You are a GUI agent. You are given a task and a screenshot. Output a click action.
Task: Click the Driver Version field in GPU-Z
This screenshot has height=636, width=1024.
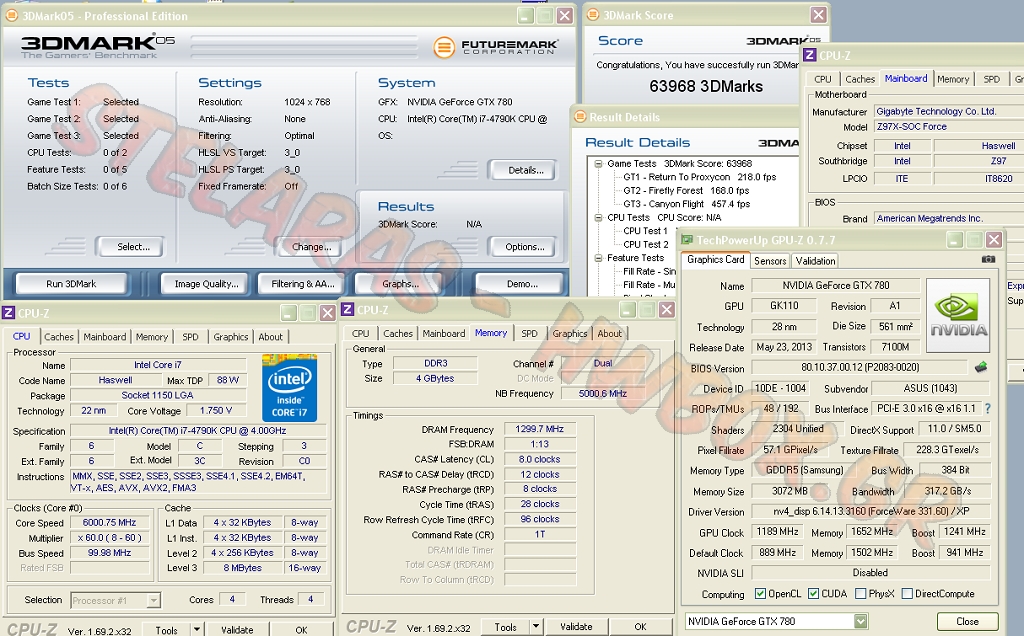click(x=870, y=511)
